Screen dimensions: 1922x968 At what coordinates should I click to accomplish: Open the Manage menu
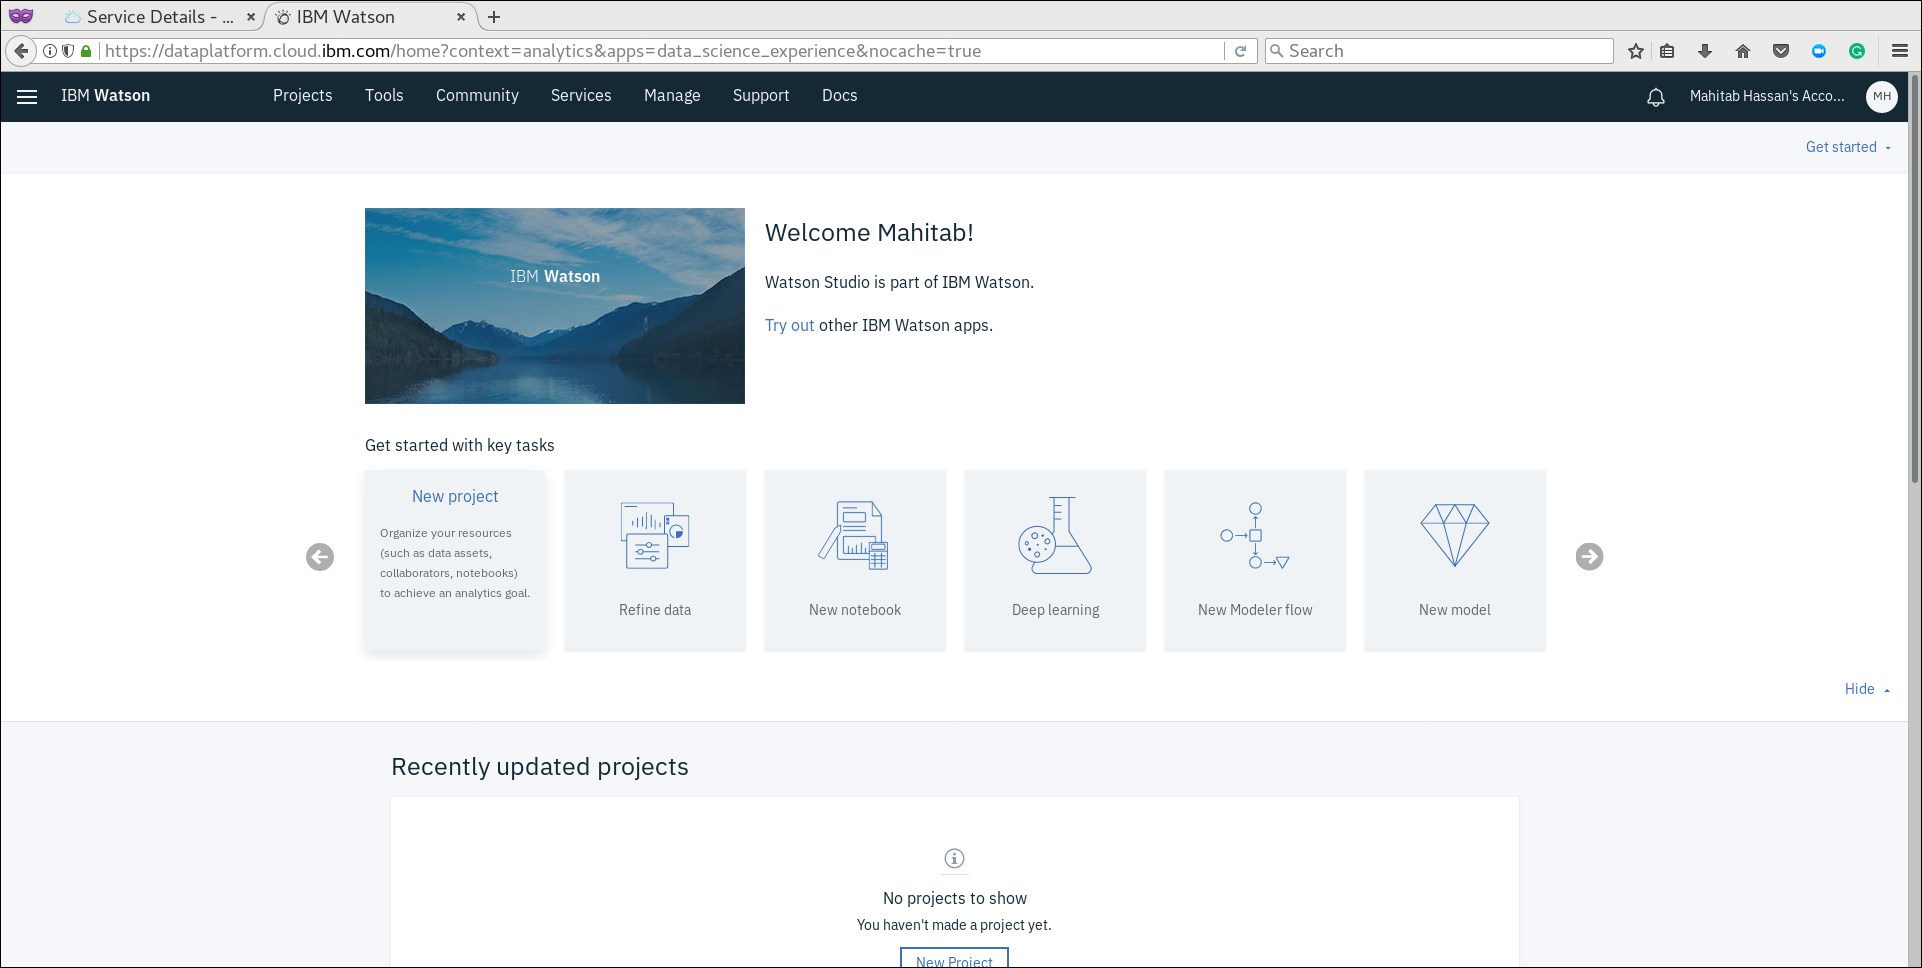click(x=672, y=95)
